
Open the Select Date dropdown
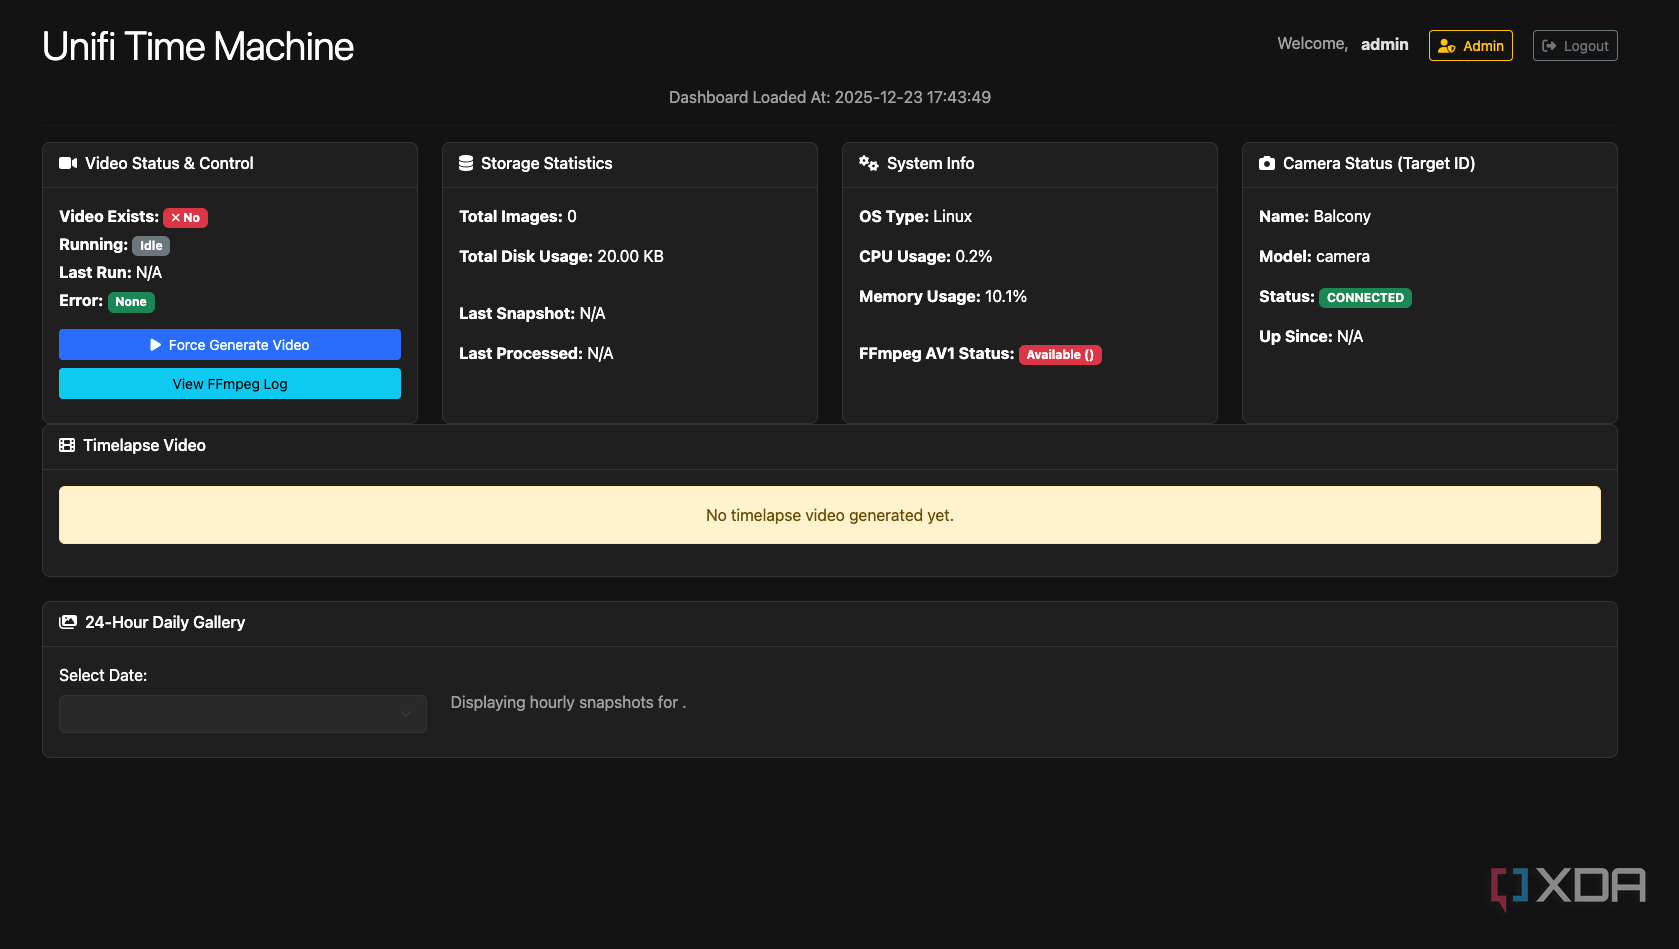pos(243,714)
